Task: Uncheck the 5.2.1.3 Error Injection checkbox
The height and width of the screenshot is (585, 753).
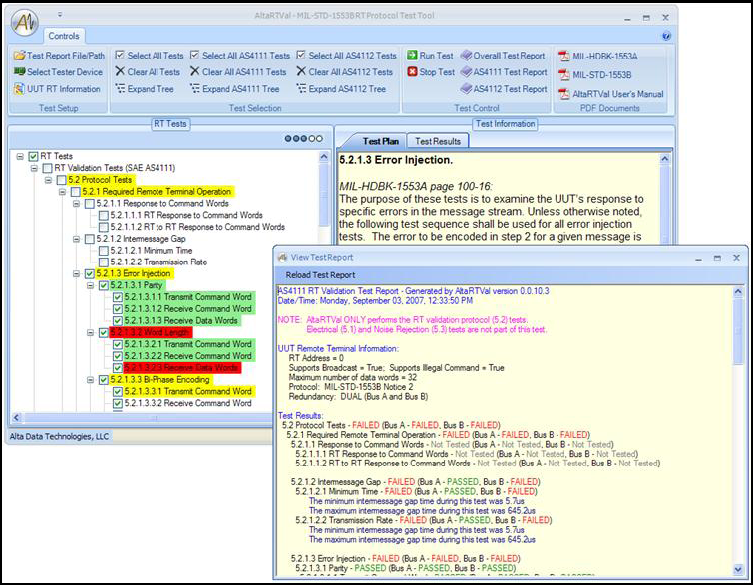Action: pyautogui.click(x=89, y=274)
